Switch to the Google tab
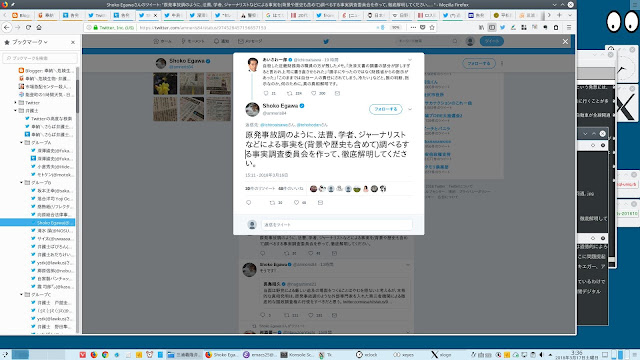 pos(275,15)
